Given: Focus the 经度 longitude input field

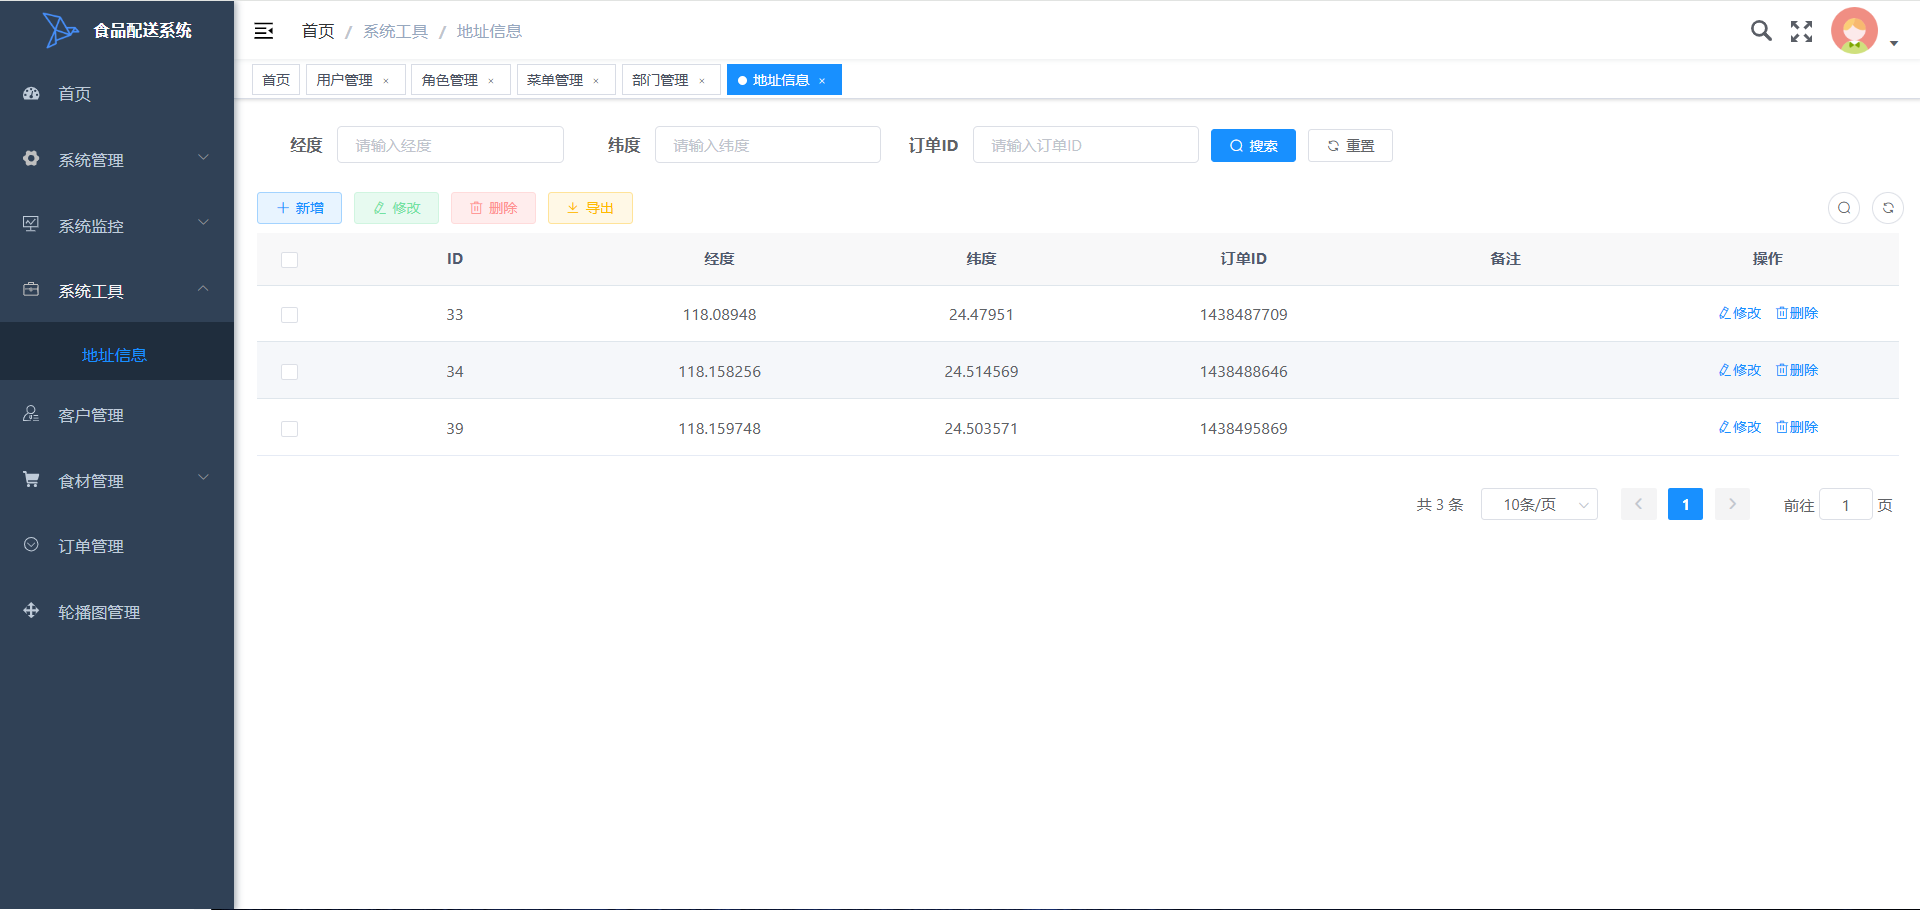Looking at the screenshot, I should pos(450,145).
